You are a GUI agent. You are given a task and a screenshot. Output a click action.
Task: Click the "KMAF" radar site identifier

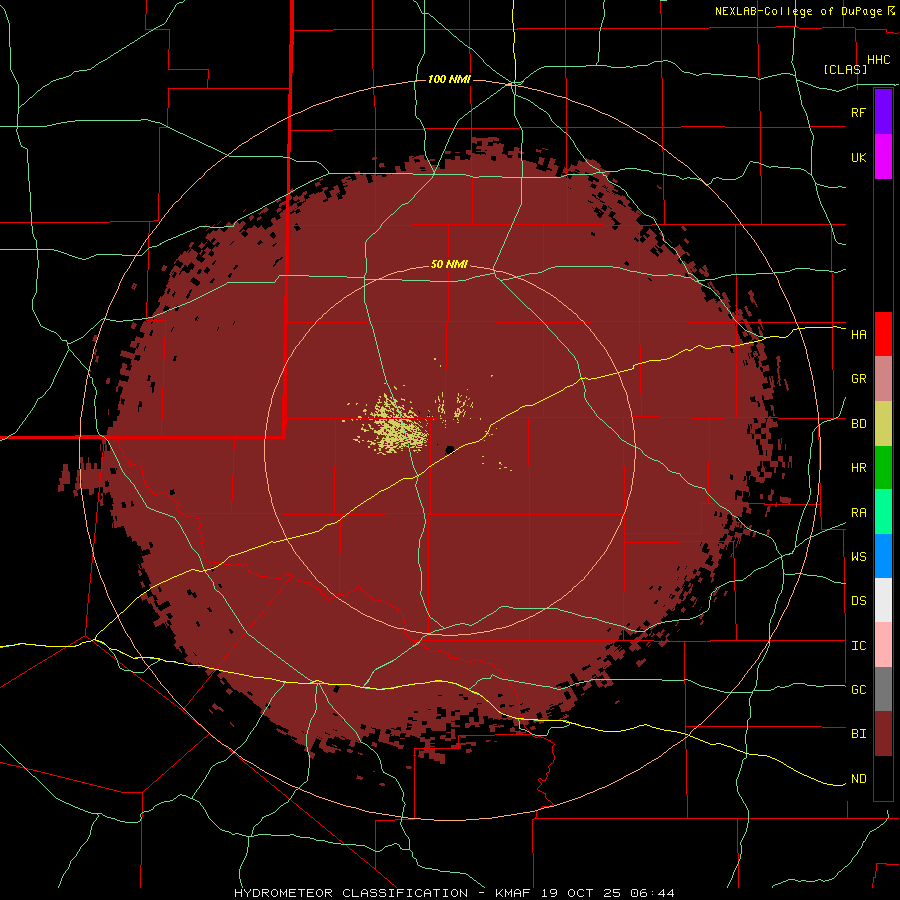(x=513, y=893)
